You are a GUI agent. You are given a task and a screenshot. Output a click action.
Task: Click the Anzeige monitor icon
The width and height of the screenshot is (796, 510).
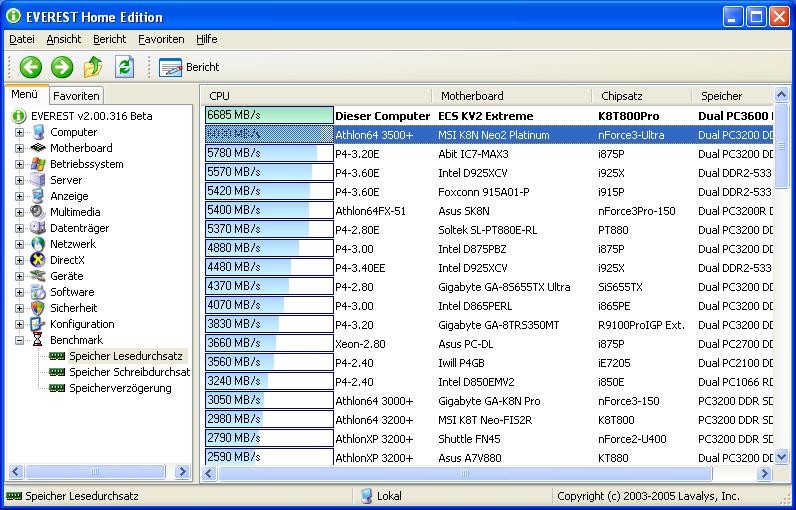pyautogui.click(x=38, y=196)
